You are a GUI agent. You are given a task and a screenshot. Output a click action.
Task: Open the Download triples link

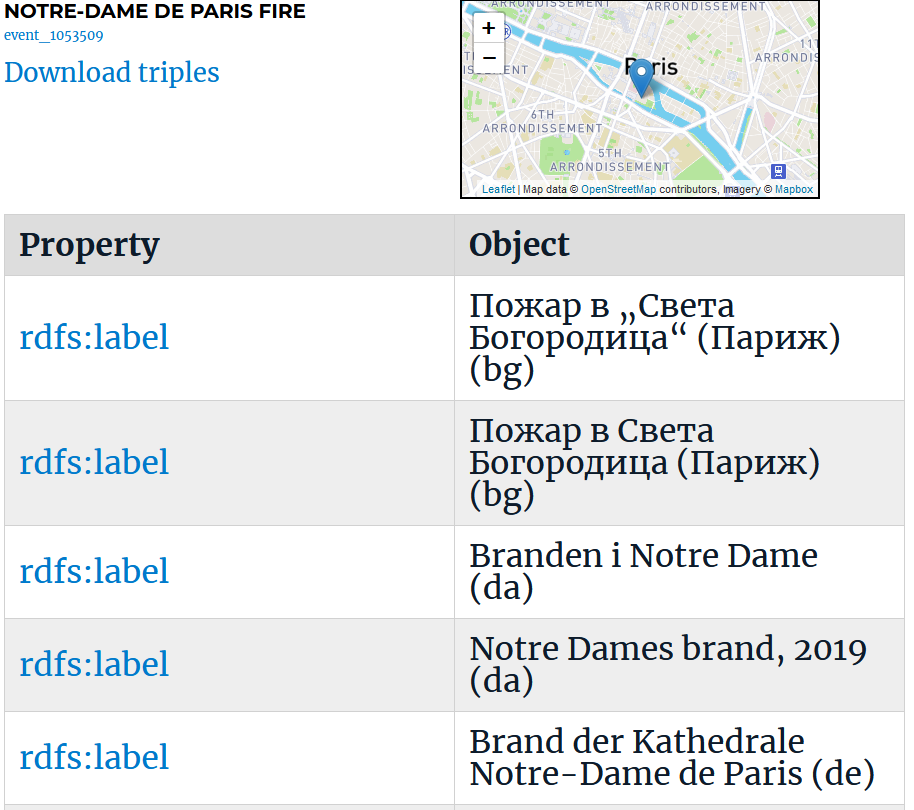(112, 72)
